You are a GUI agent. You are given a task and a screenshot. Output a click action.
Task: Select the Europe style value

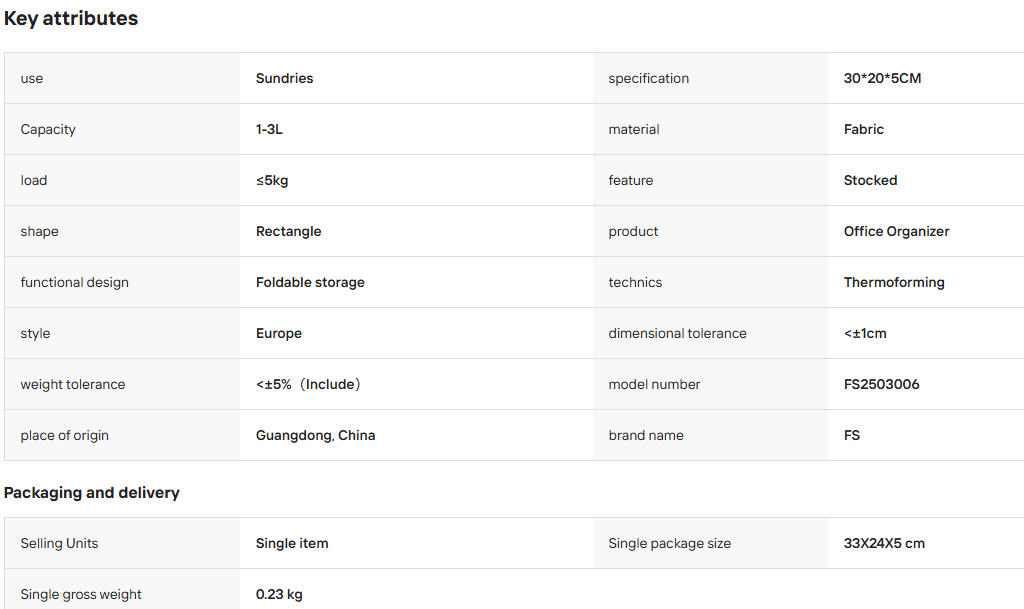point(278,334)
